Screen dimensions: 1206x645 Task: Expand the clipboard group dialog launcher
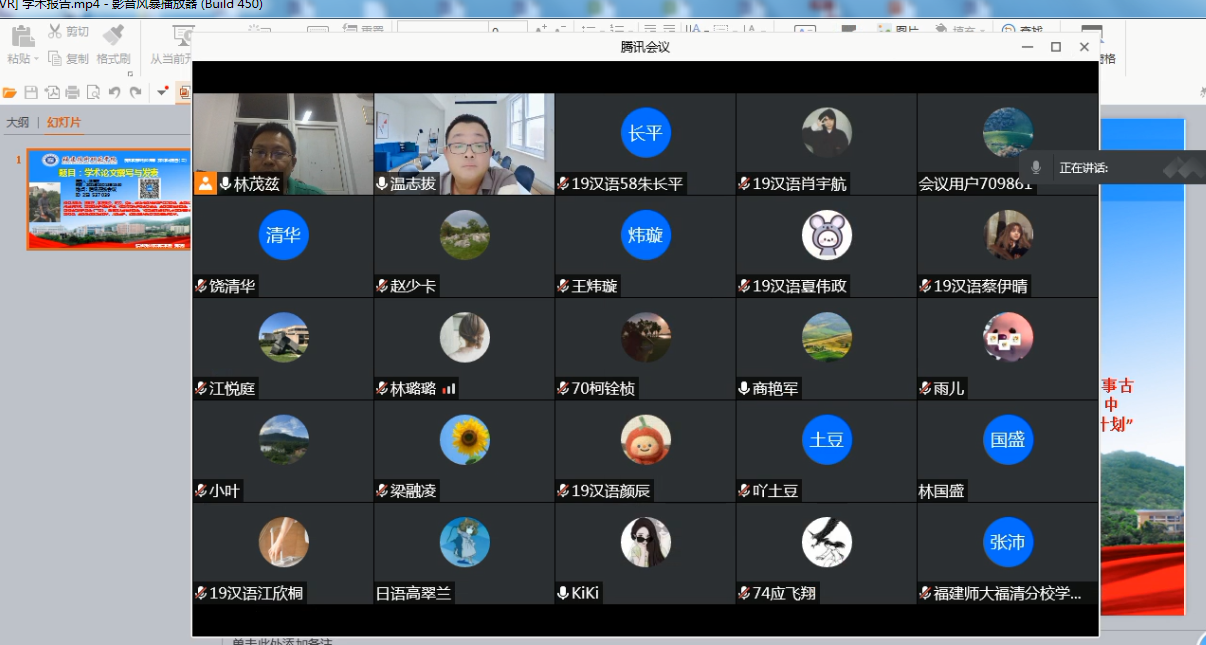point(128,73)
